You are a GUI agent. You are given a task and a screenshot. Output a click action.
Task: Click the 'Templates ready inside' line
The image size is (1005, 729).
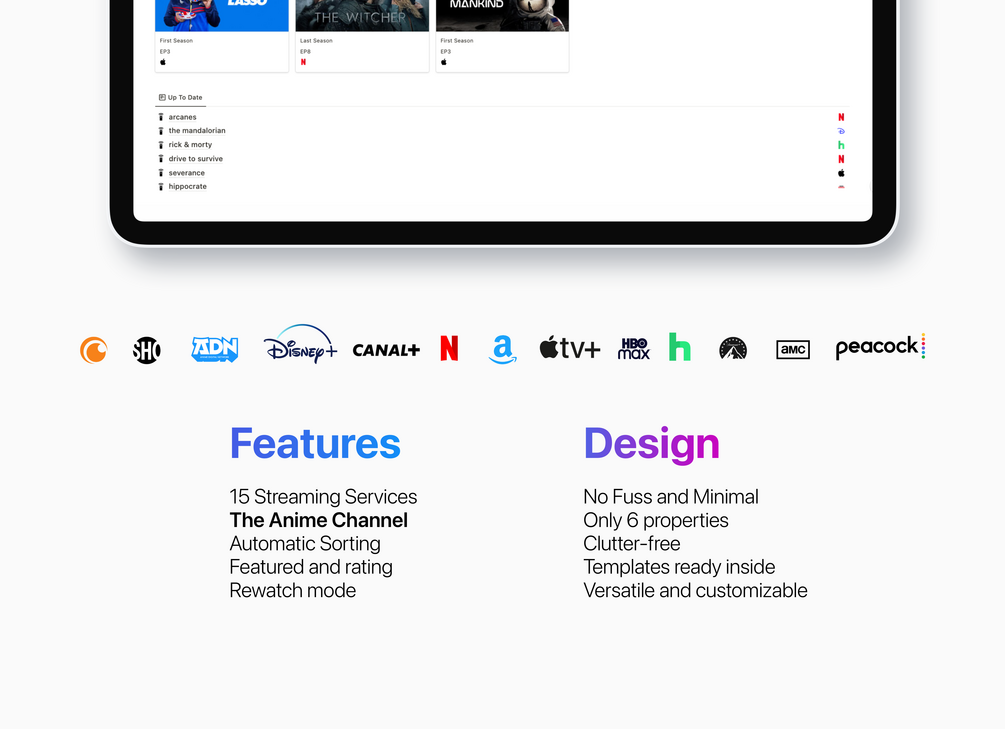[x=679, y=567]
